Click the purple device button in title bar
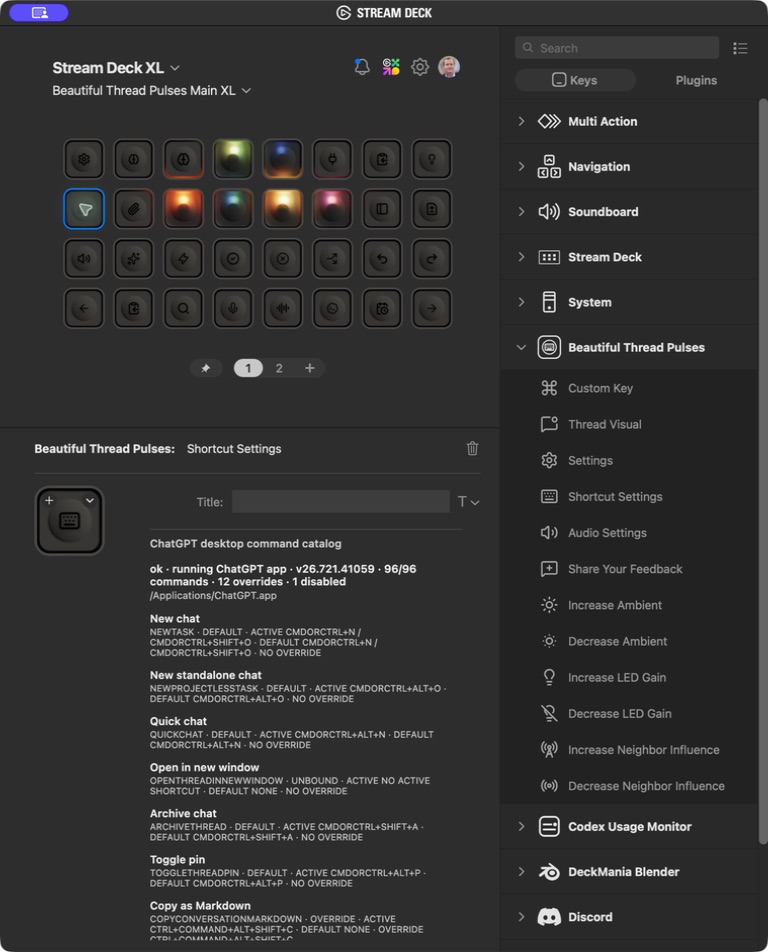The width and height of the screenshot is (768, 952). click(39, 13)
